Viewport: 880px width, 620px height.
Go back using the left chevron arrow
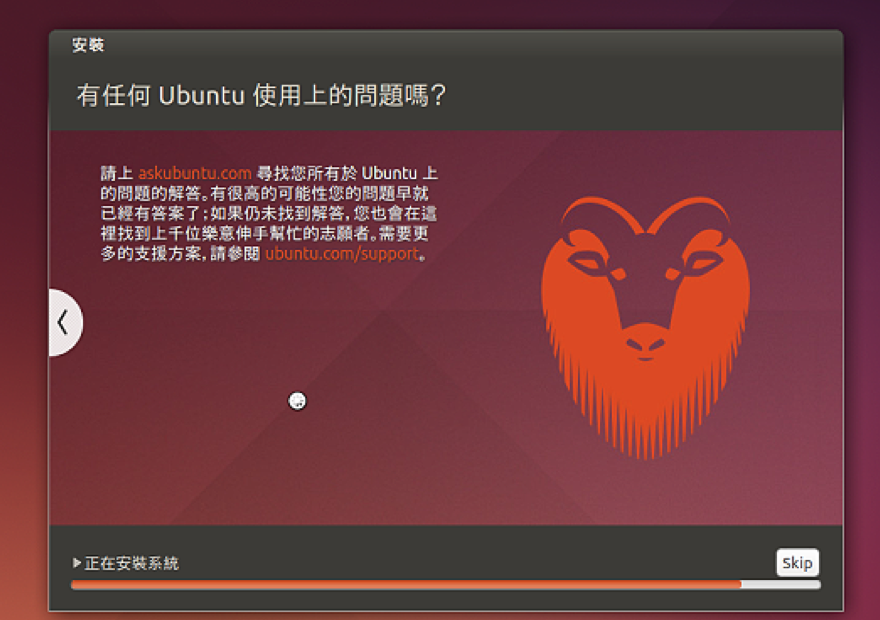pos(65,323)
